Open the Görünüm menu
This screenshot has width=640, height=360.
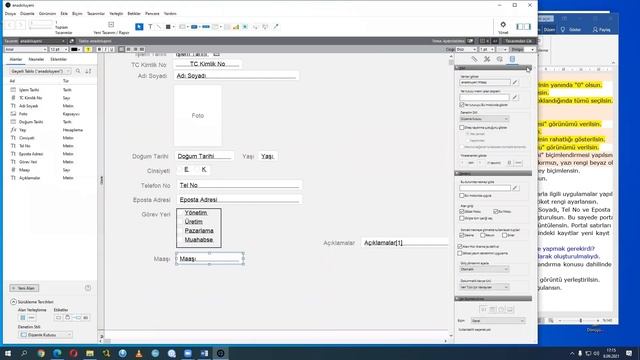click(x=47, y=13)
